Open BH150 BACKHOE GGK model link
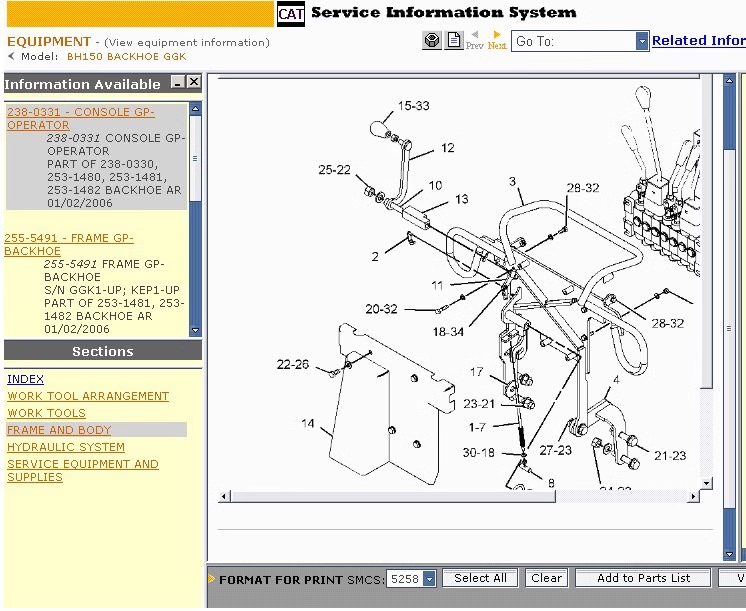 (127, 57)
